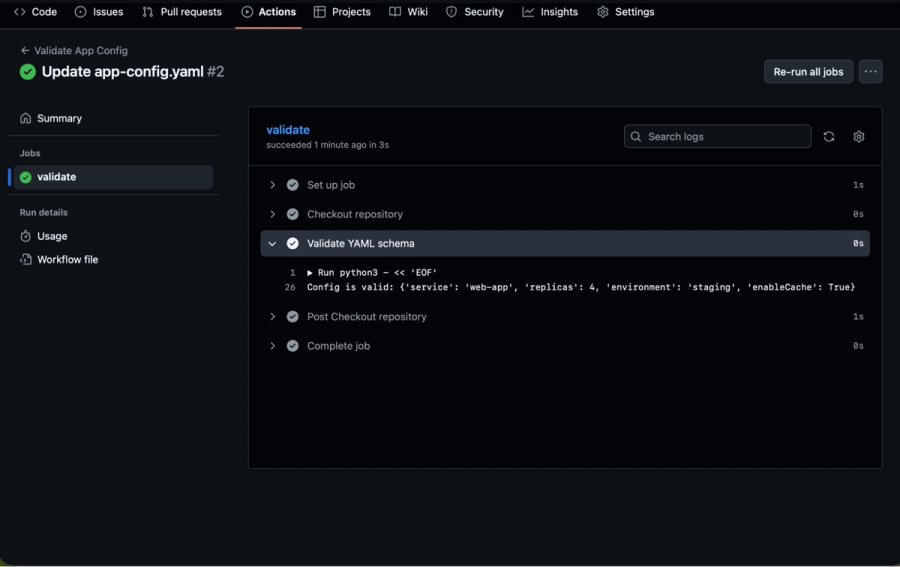Click the Checkout repository success checkmark
The image size is (900, 567).
click(x=293, y=214)
